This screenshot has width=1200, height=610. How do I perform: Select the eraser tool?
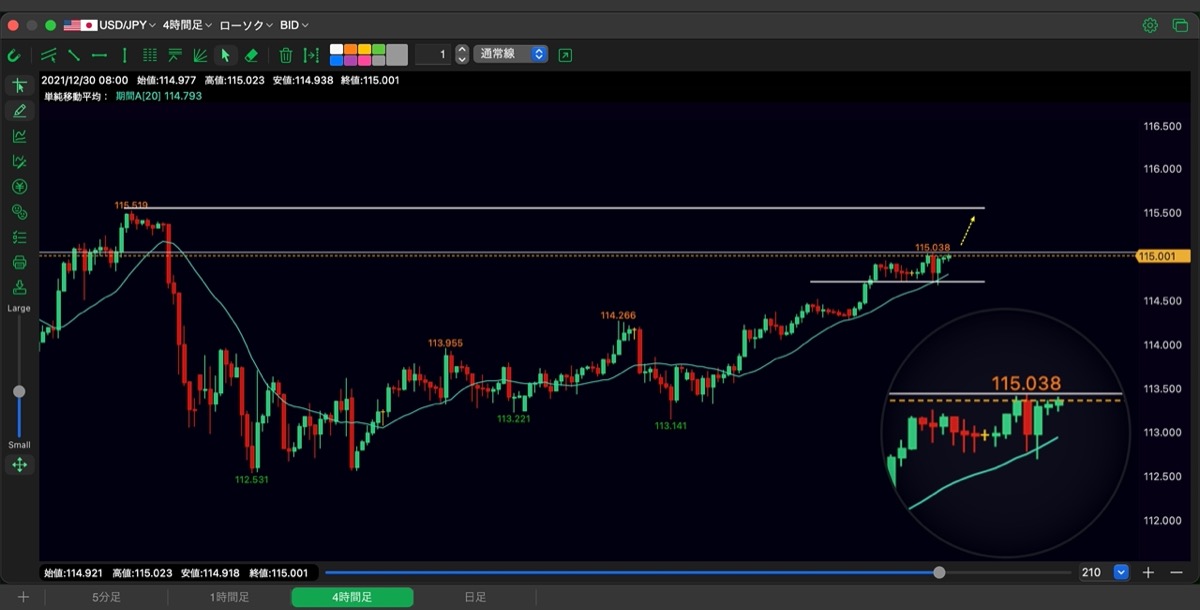pyautogui.click(x=252, y=55)
